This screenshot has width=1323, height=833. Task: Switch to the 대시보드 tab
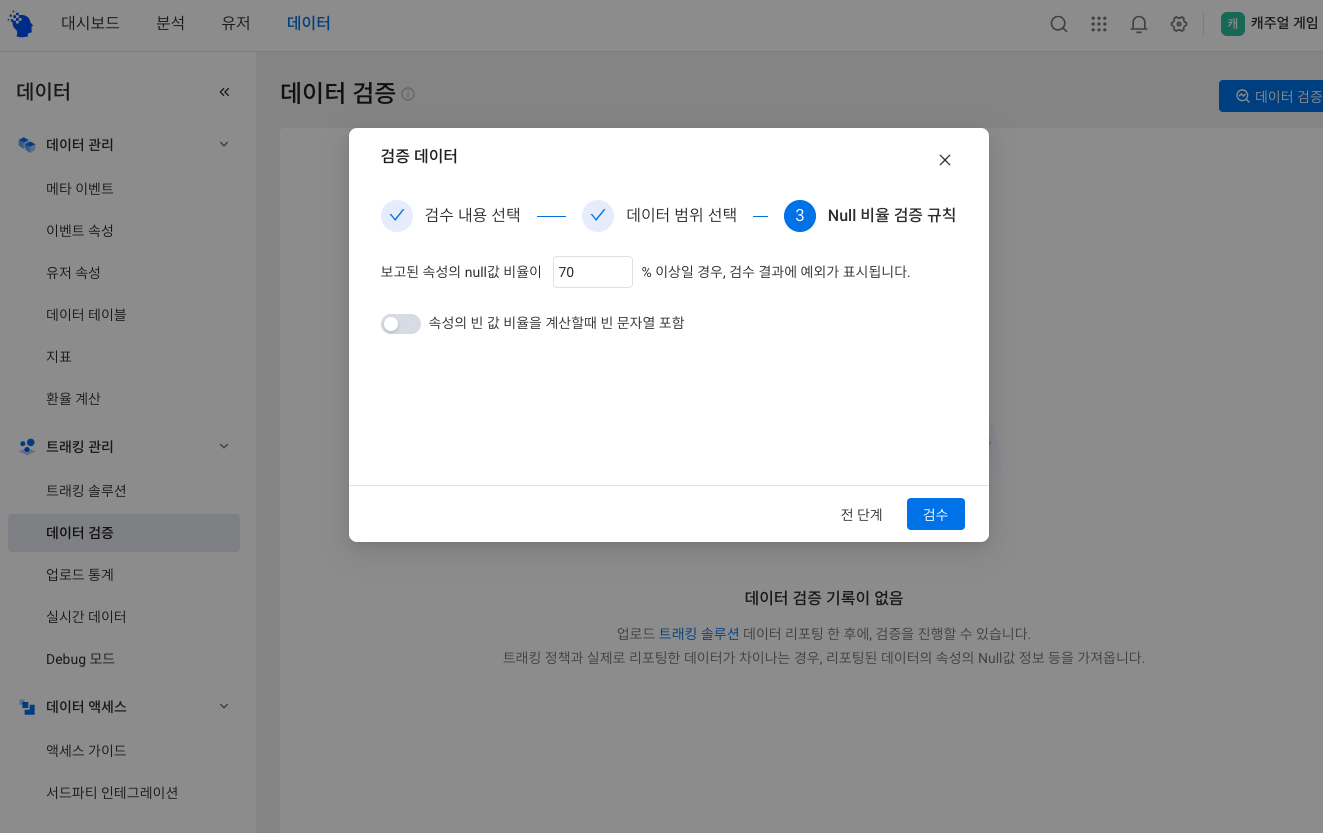coord(90,23)
